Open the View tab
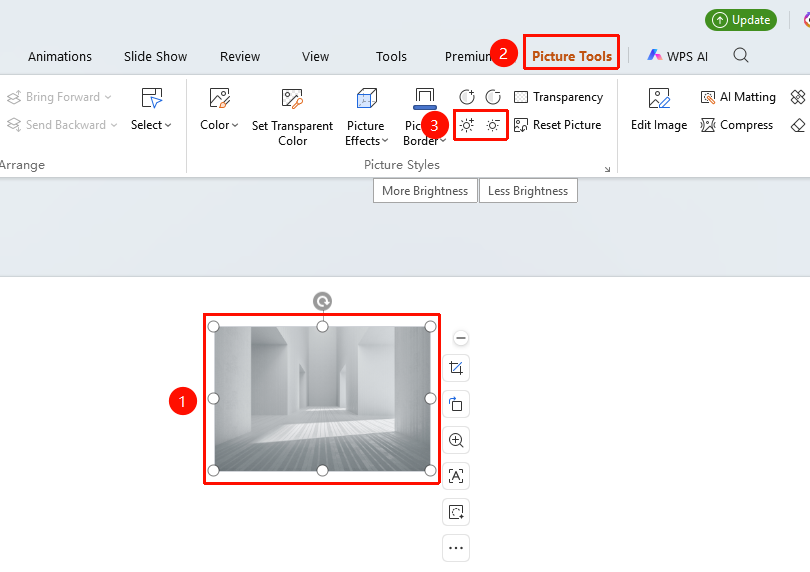The height and width of the screenshot is (572, 810). [315, 56]
